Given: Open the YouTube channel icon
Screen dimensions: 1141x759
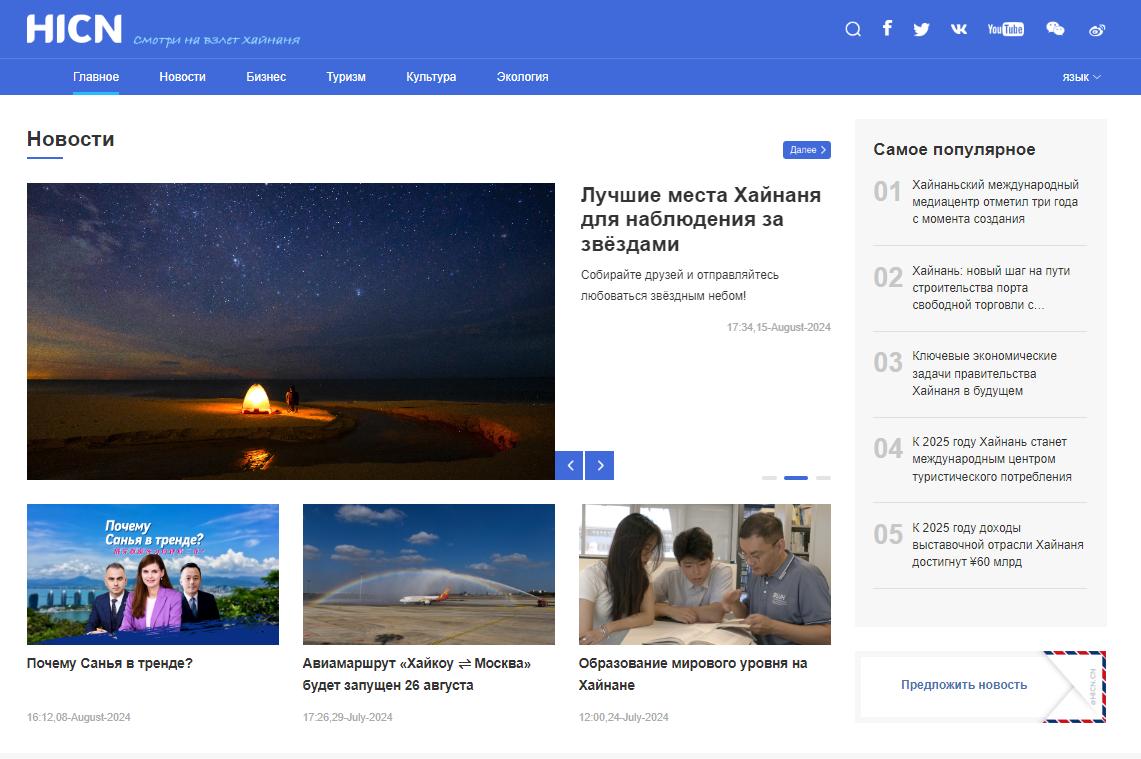Looking at the screenshot, I should tap(1005, 29).
